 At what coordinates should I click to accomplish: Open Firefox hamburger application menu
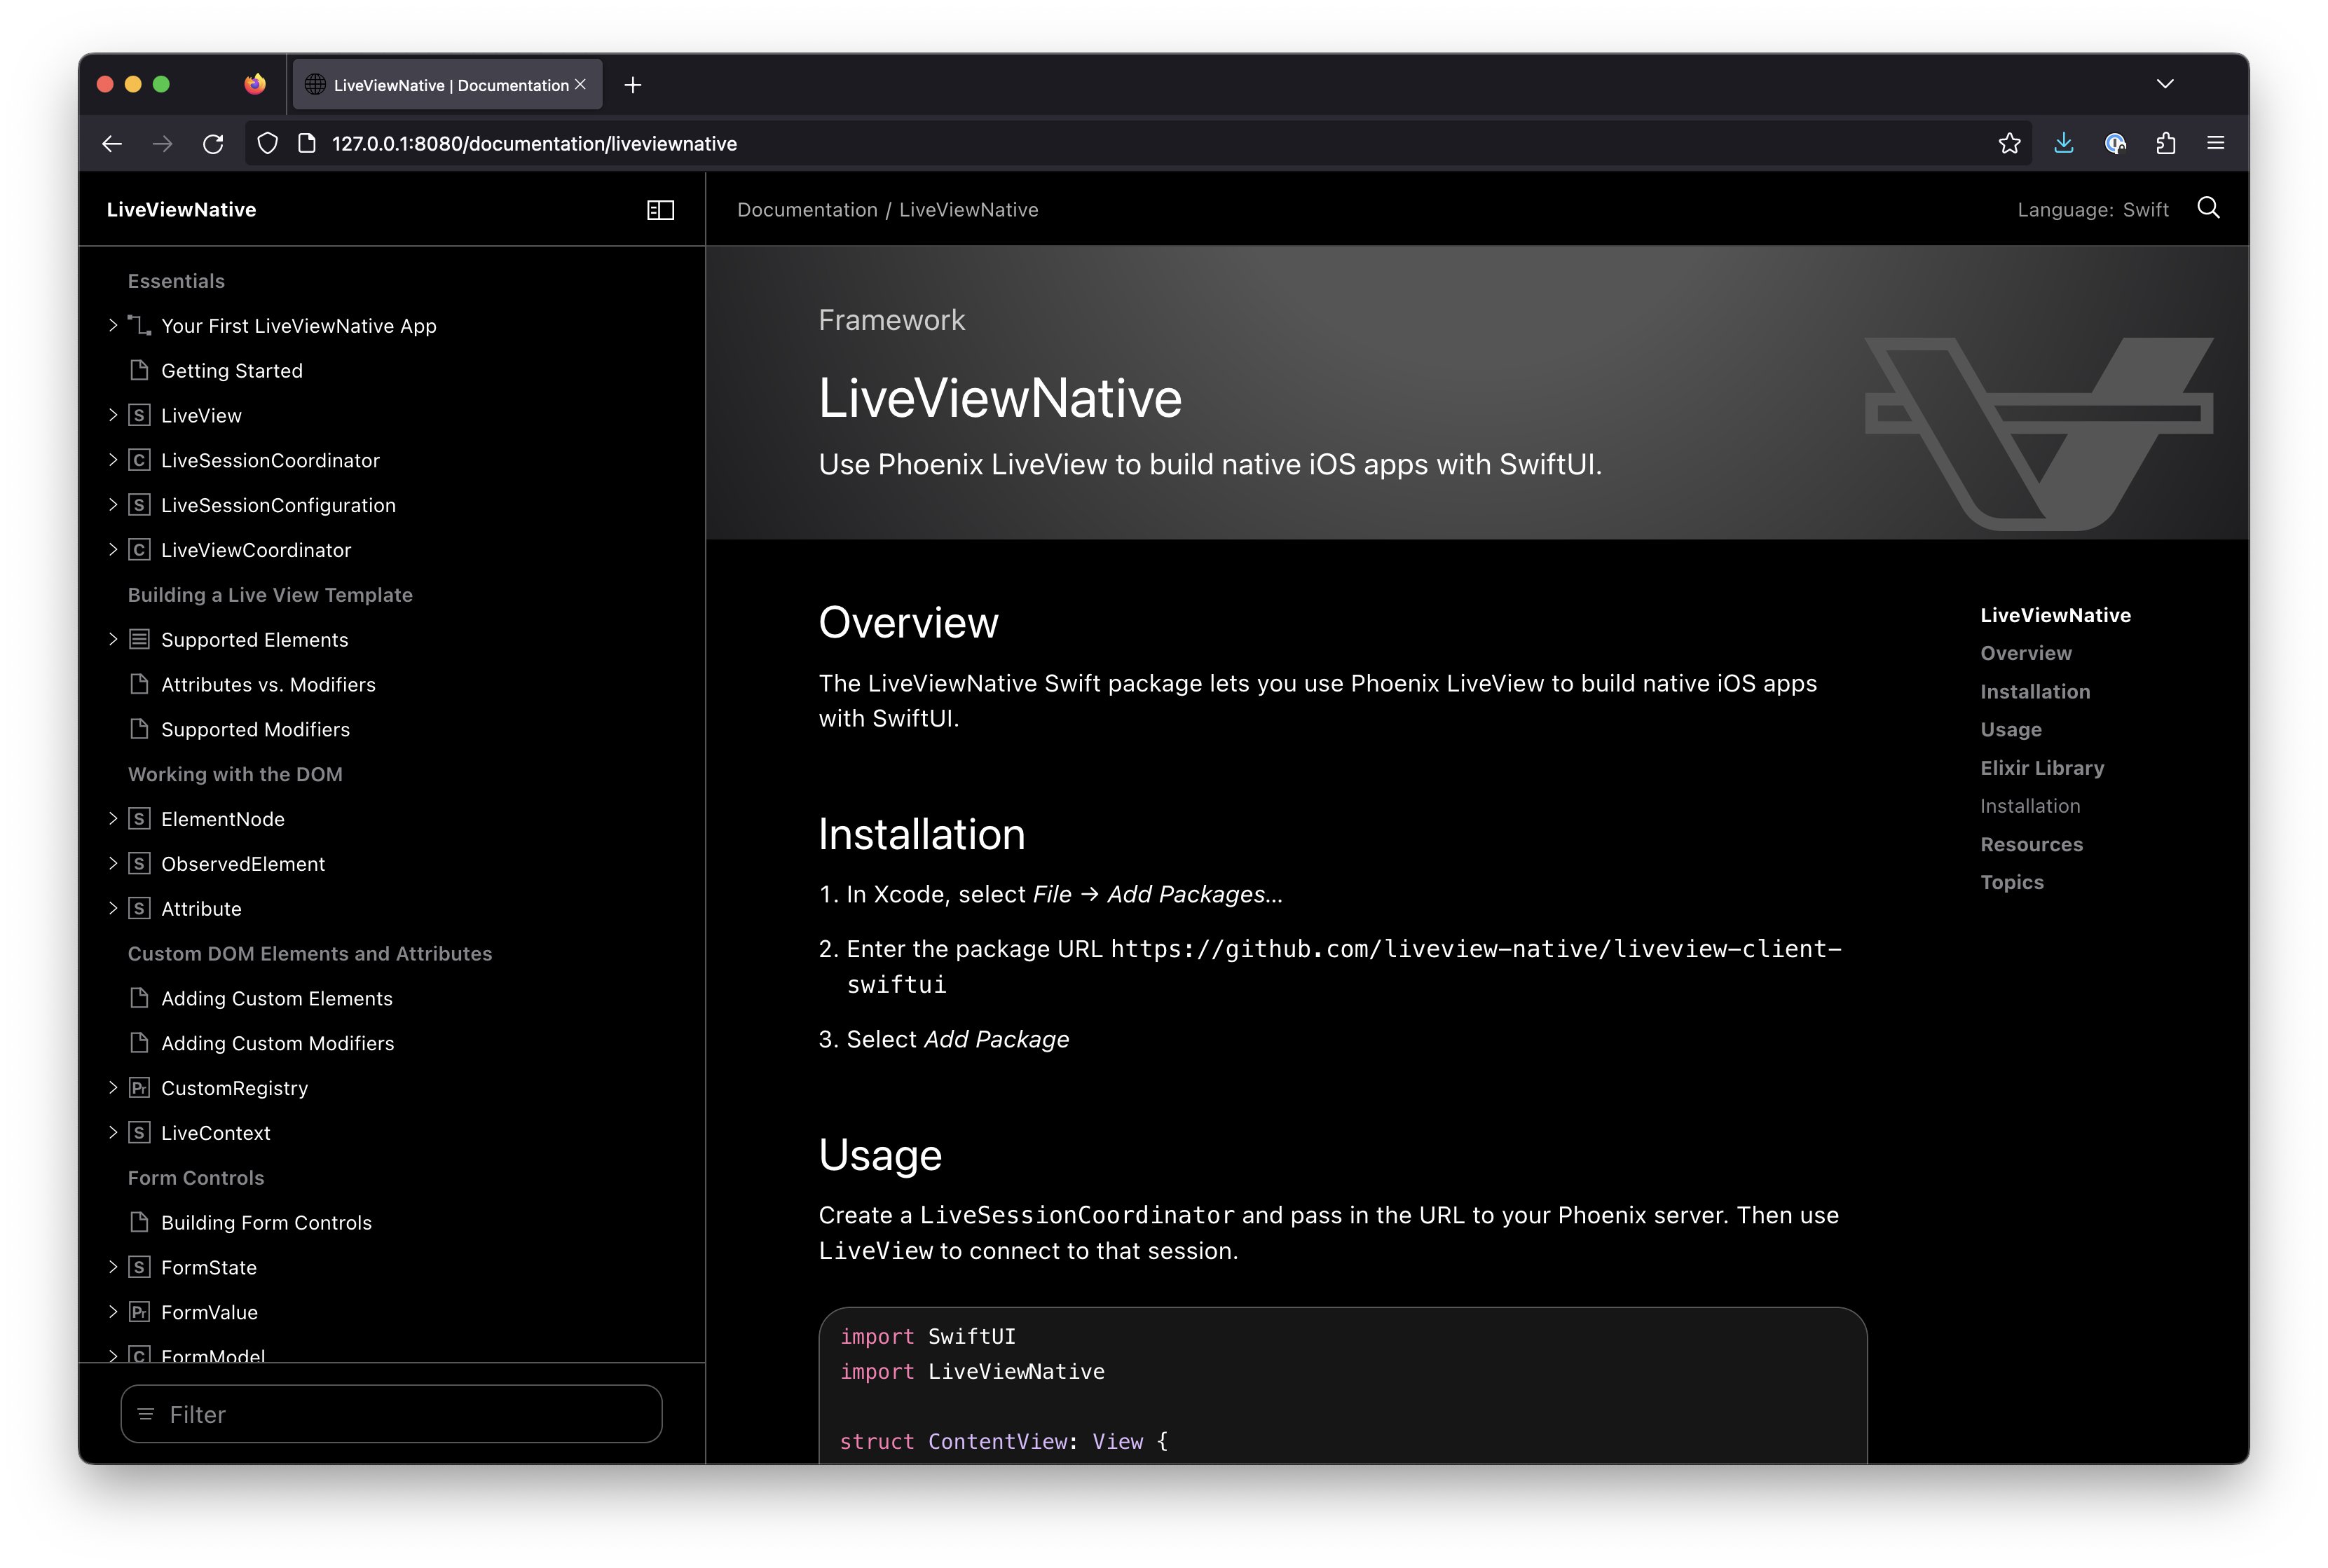pos(2215,144)
